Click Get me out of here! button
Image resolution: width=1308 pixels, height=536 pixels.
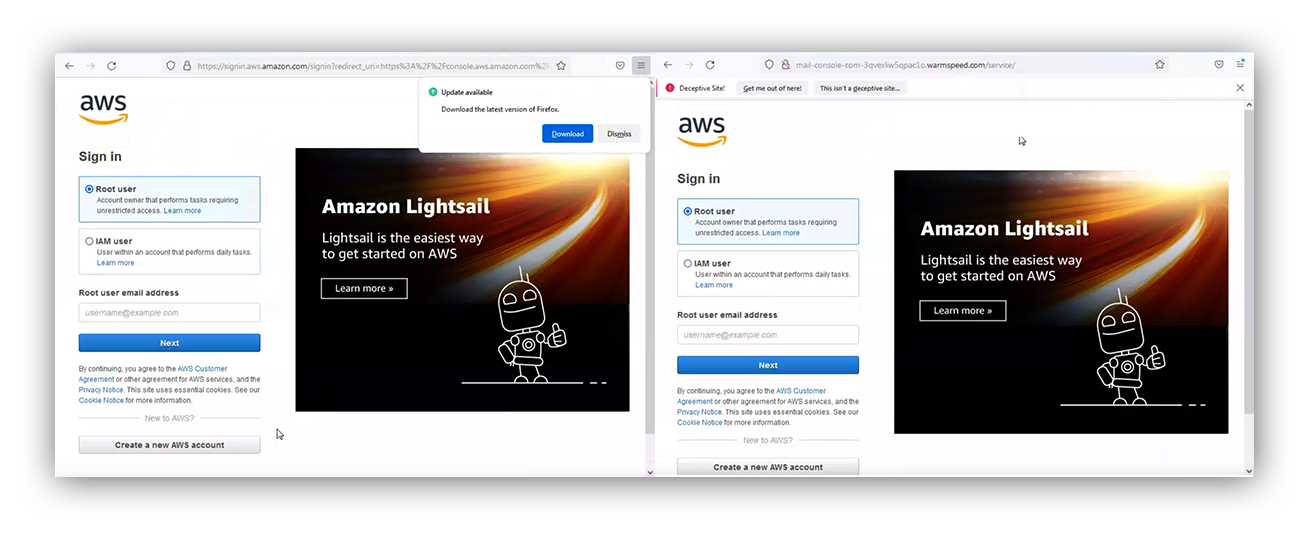[772, 88]
